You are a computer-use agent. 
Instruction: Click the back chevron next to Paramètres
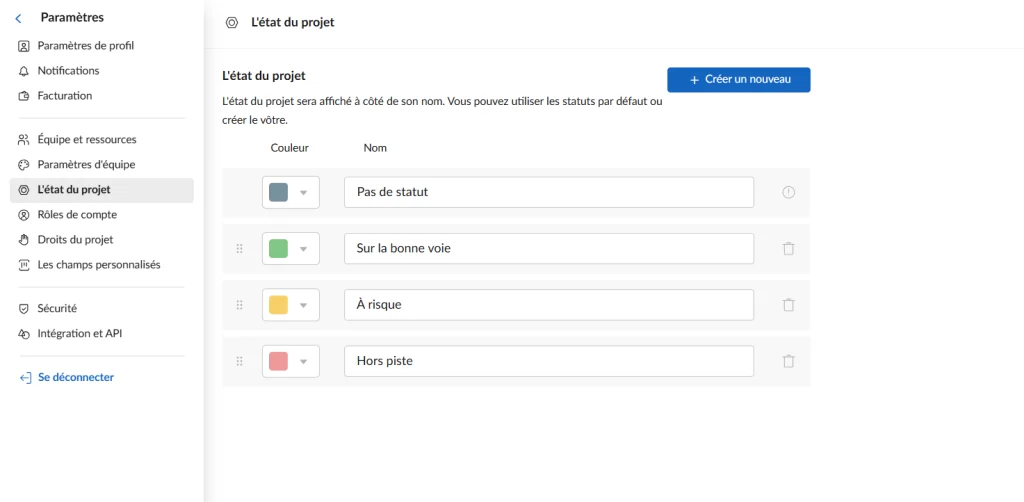[18, 19]
